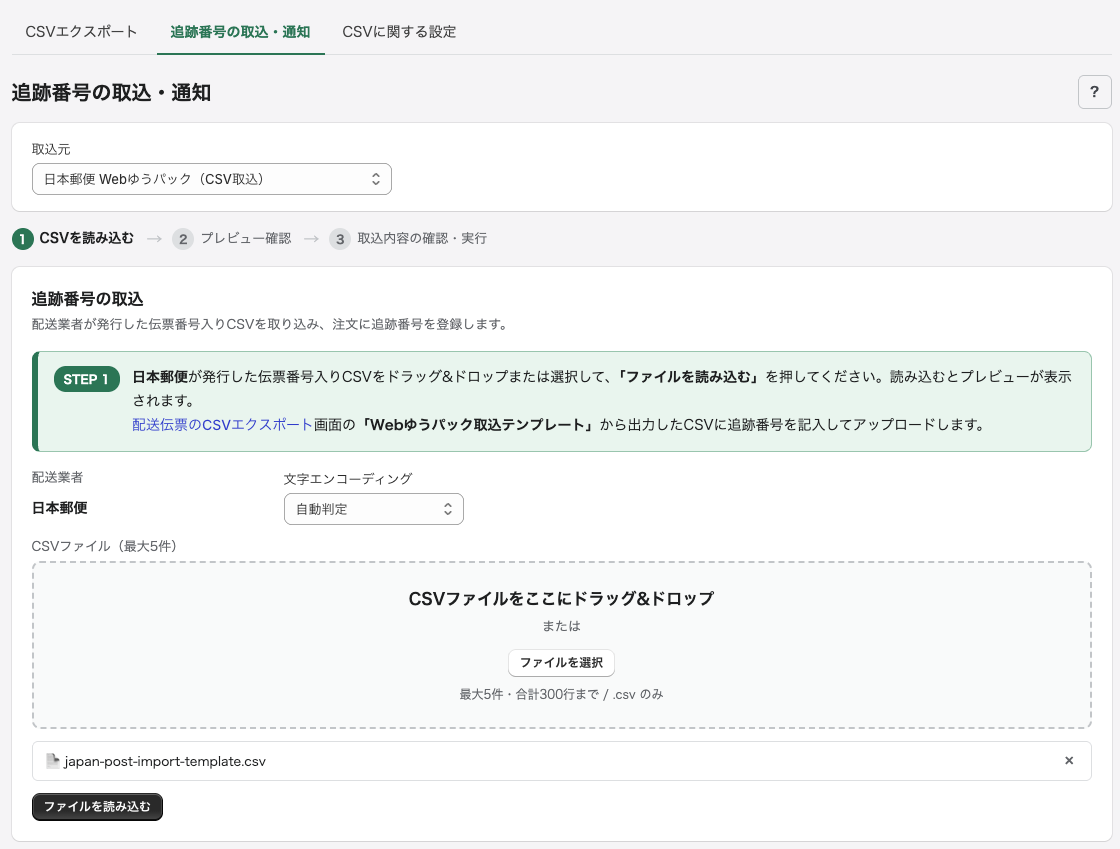Click the 取込元 label
1120x849 pixels.
pos(51,149)
